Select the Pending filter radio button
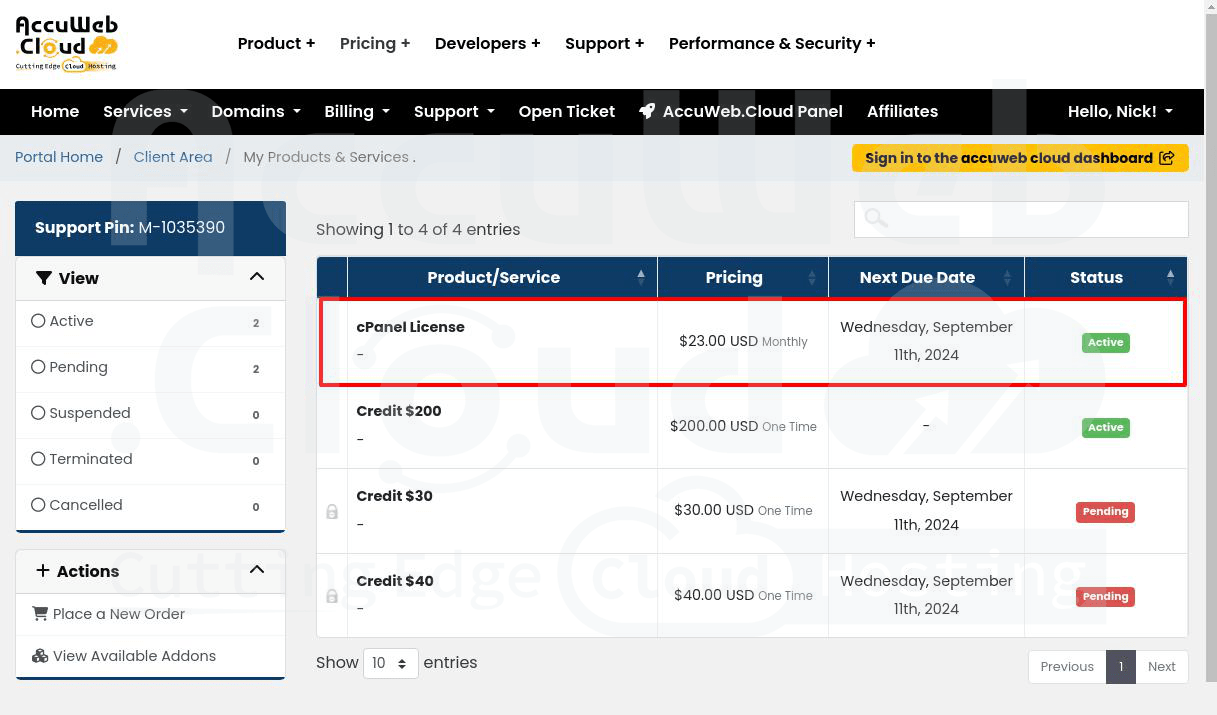Viewport: 1217px width, 715px height. (x=38, y=367)
